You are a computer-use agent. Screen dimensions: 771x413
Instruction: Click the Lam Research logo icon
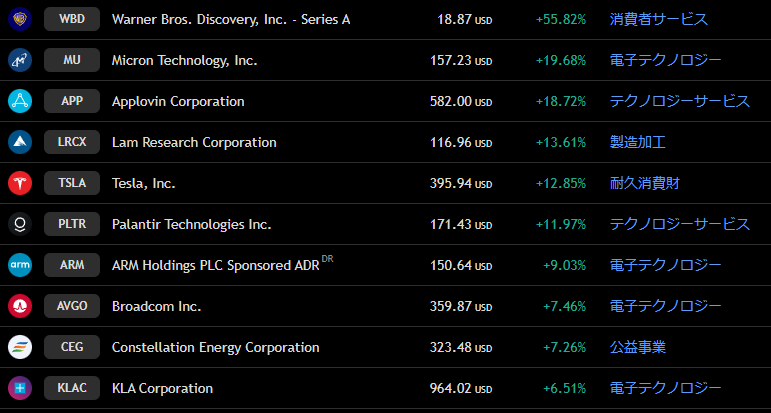coord(20,142)
